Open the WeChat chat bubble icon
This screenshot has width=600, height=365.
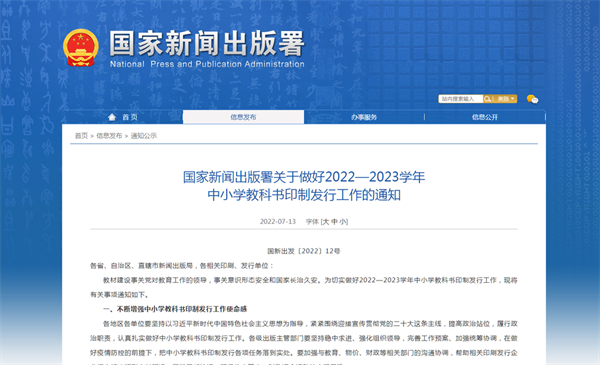(x=532, y=99)
